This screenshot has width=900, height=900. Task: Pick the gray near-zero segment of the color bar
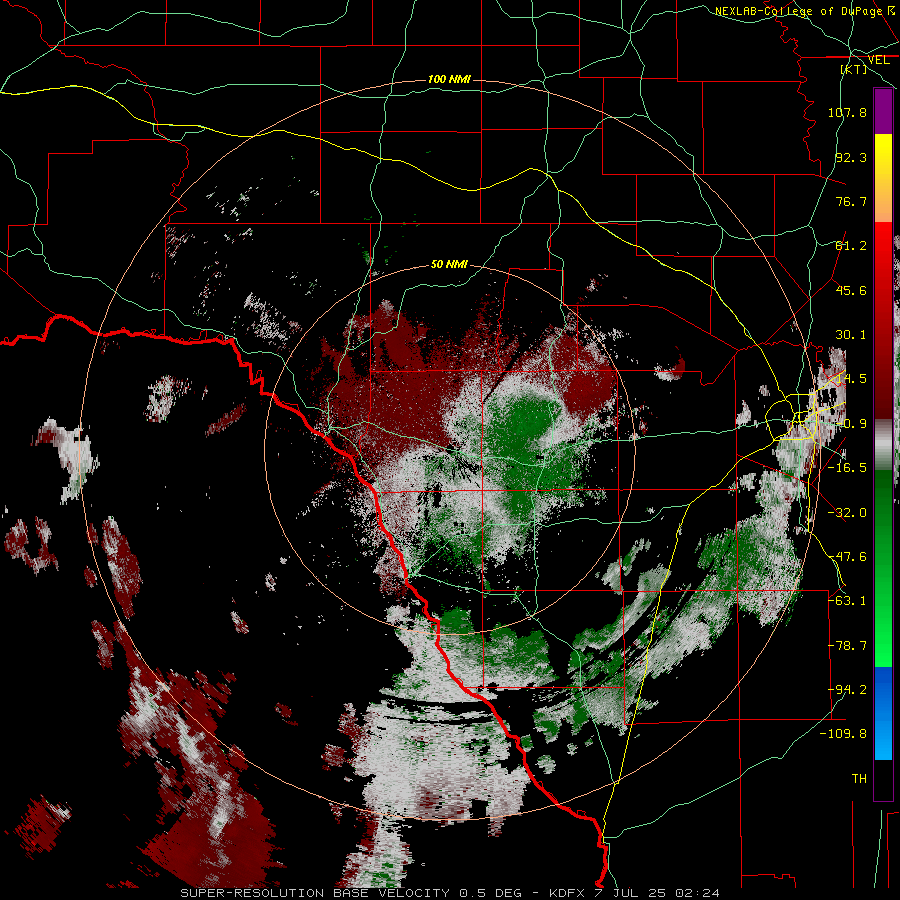click(x=883, y=445)
